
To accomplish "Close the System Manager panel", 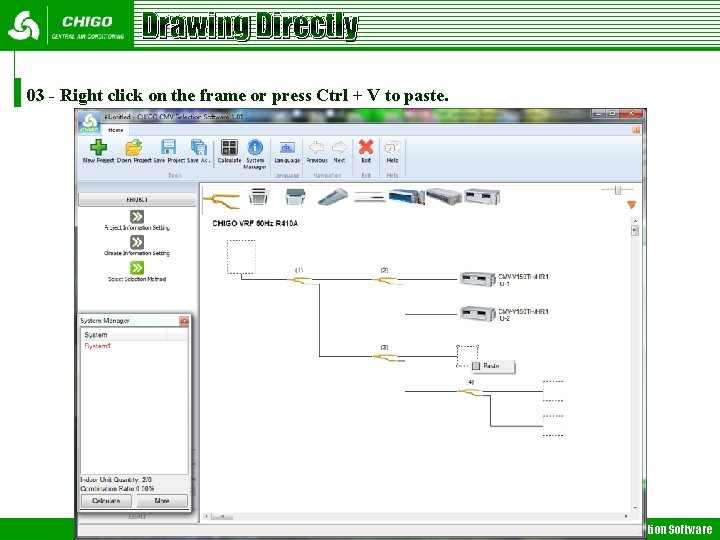I will (x=184, y=321).
